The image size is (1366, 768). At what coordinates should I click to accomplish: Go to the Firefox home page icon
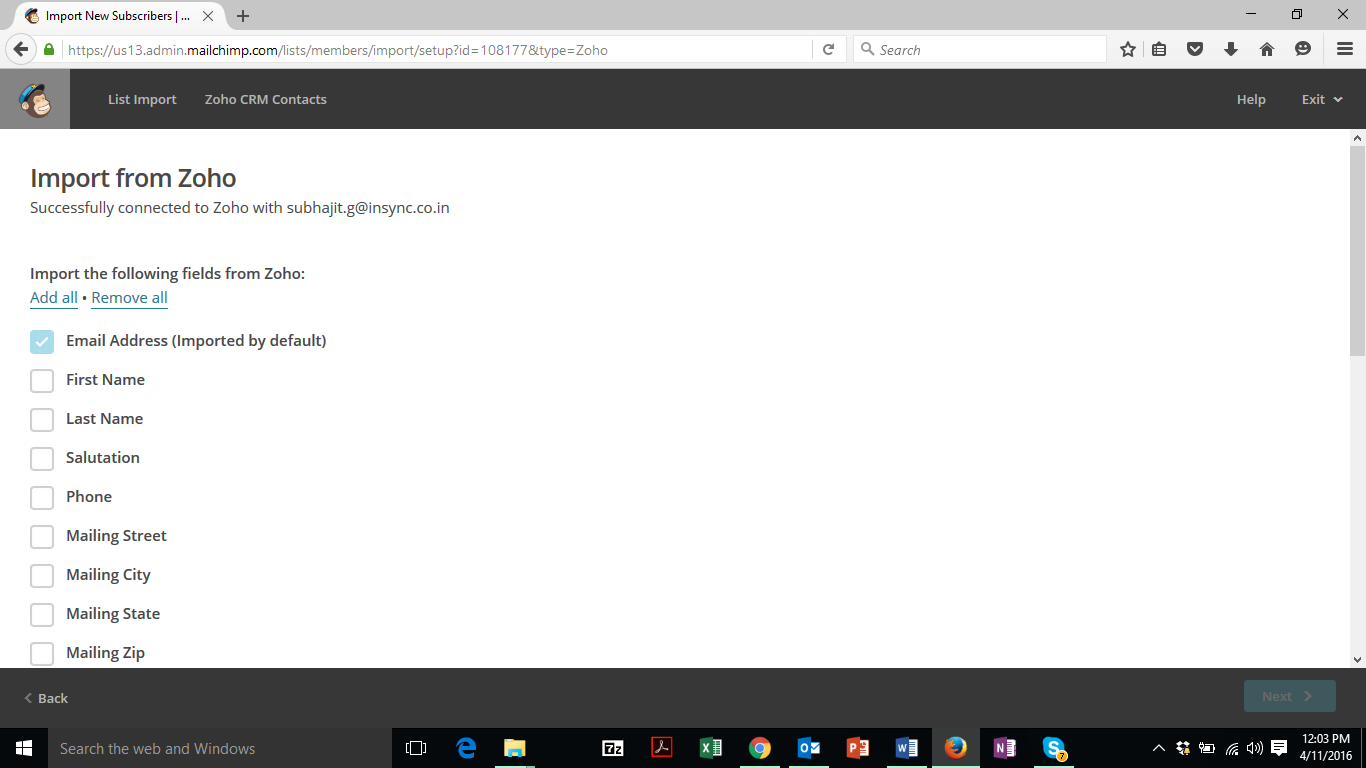click(1267, 49)
